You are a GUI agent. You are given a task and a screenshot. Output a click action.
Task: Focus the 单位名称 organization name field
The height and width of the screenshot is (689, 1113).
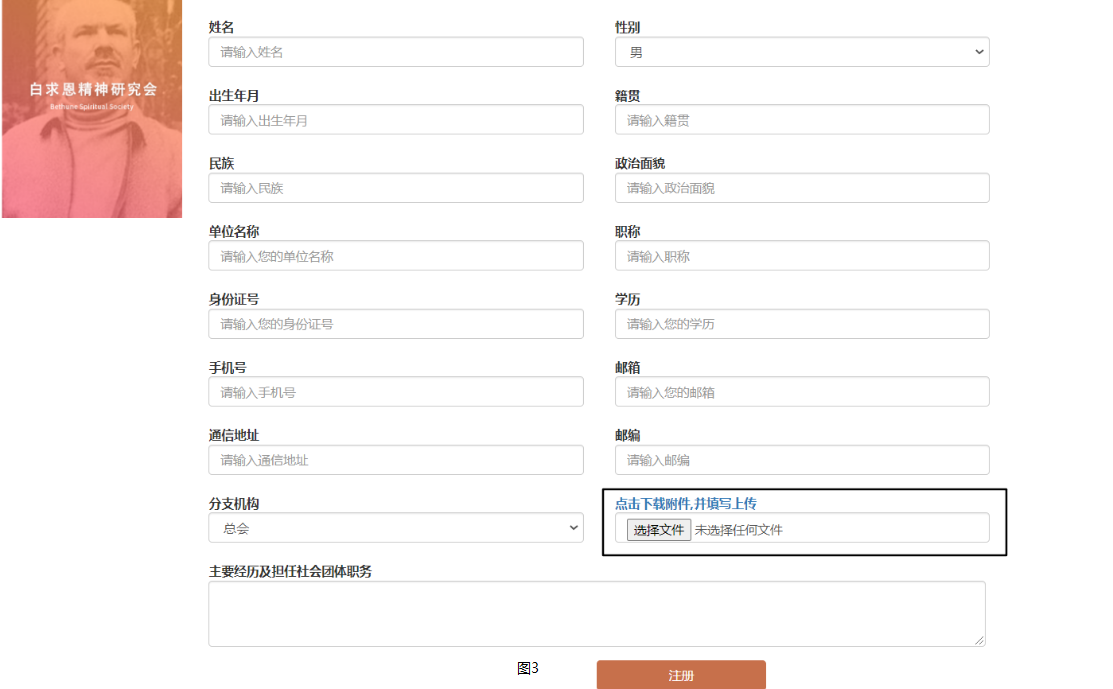[x=395, y=256]
